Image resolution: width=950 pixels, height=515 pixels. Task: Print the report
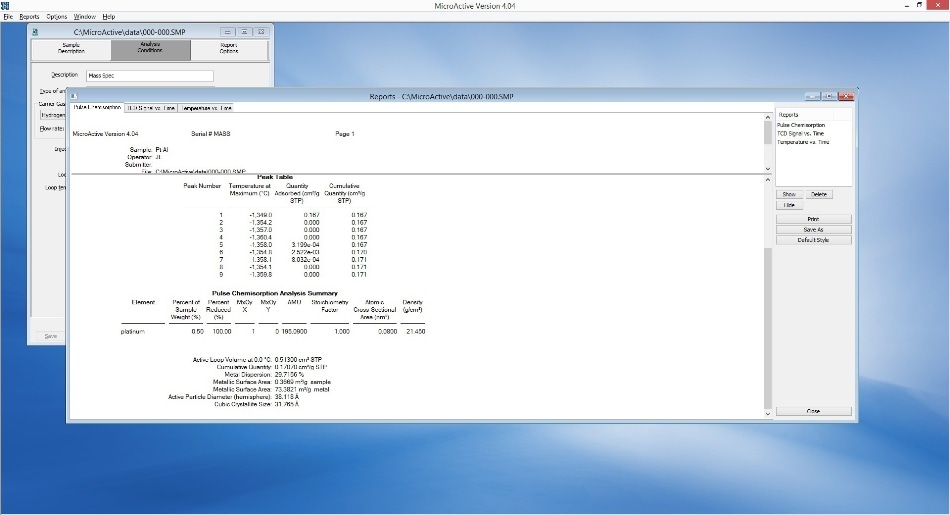coord(814,219)
